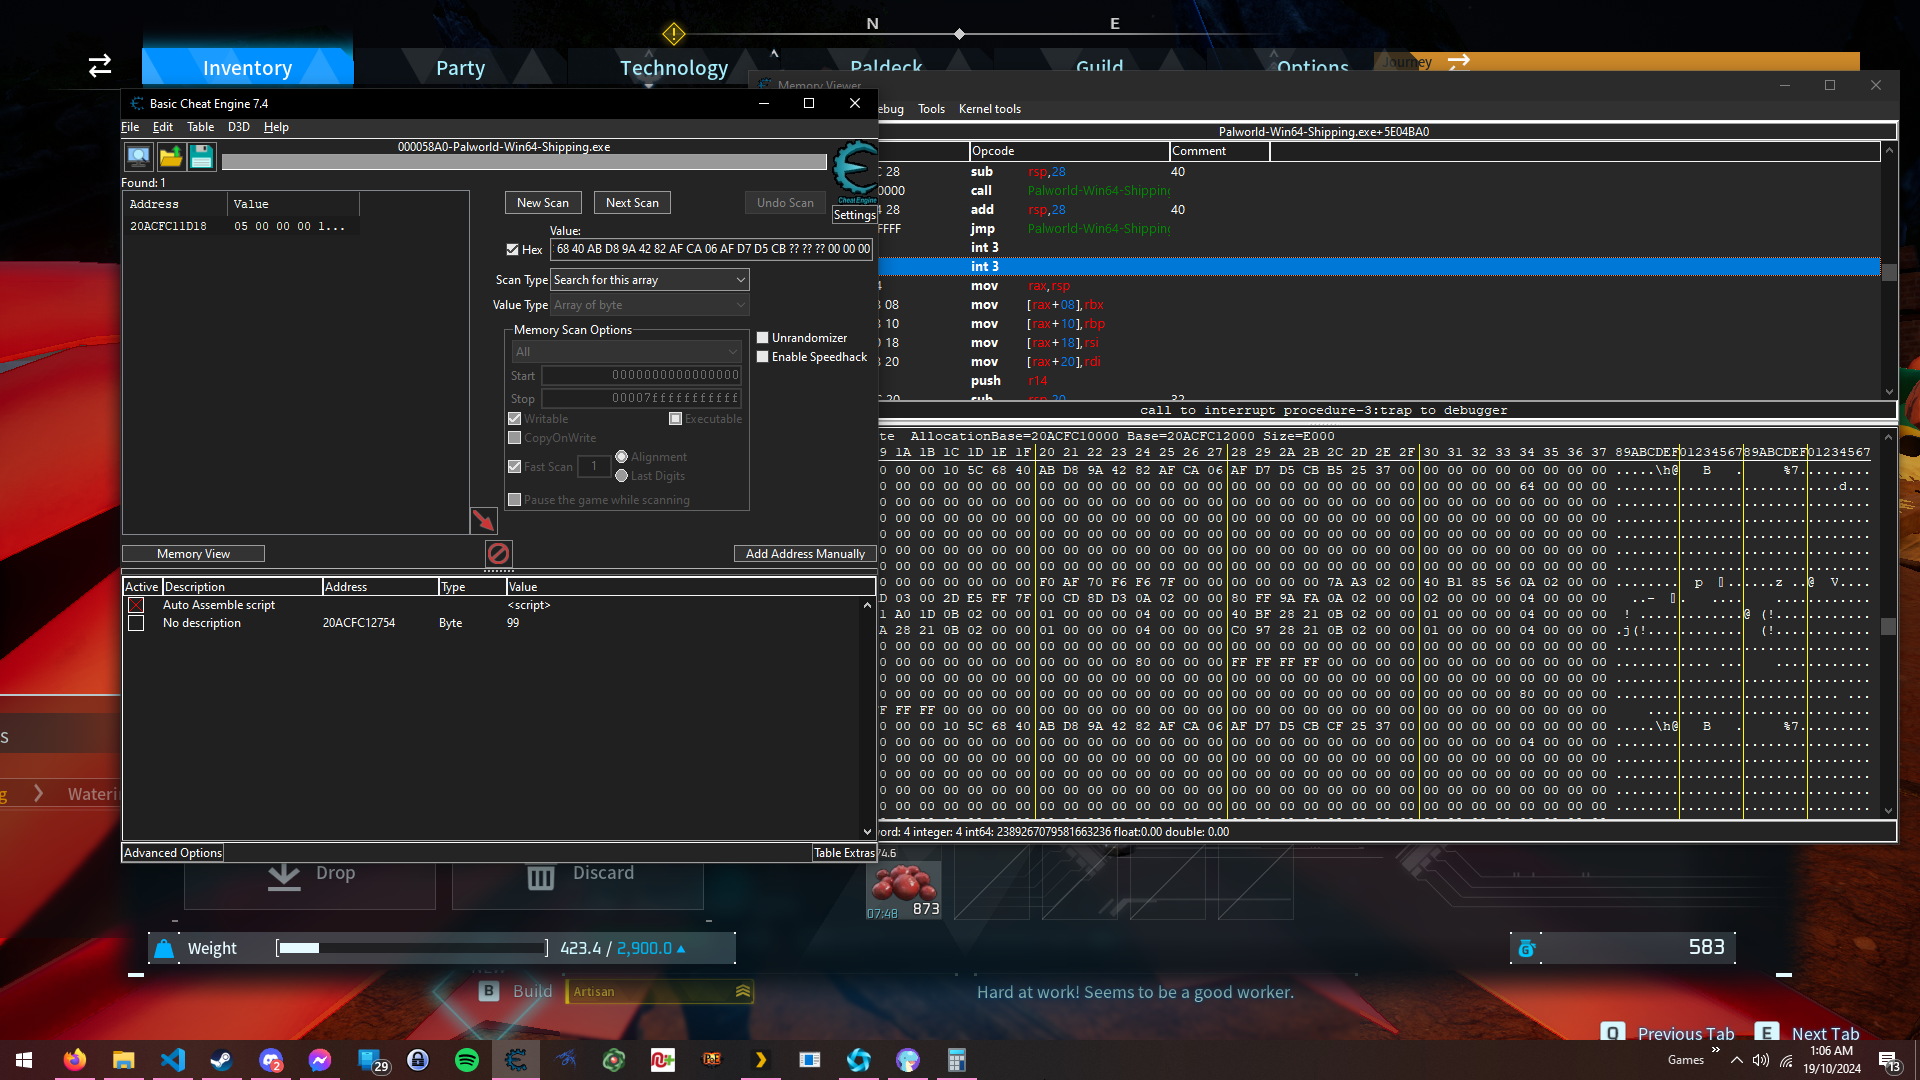The width and height of the screenshot is (1920, 1080).
Task: Open the Path of Exile taskbar icon
Action: (x=712, y=1060)
